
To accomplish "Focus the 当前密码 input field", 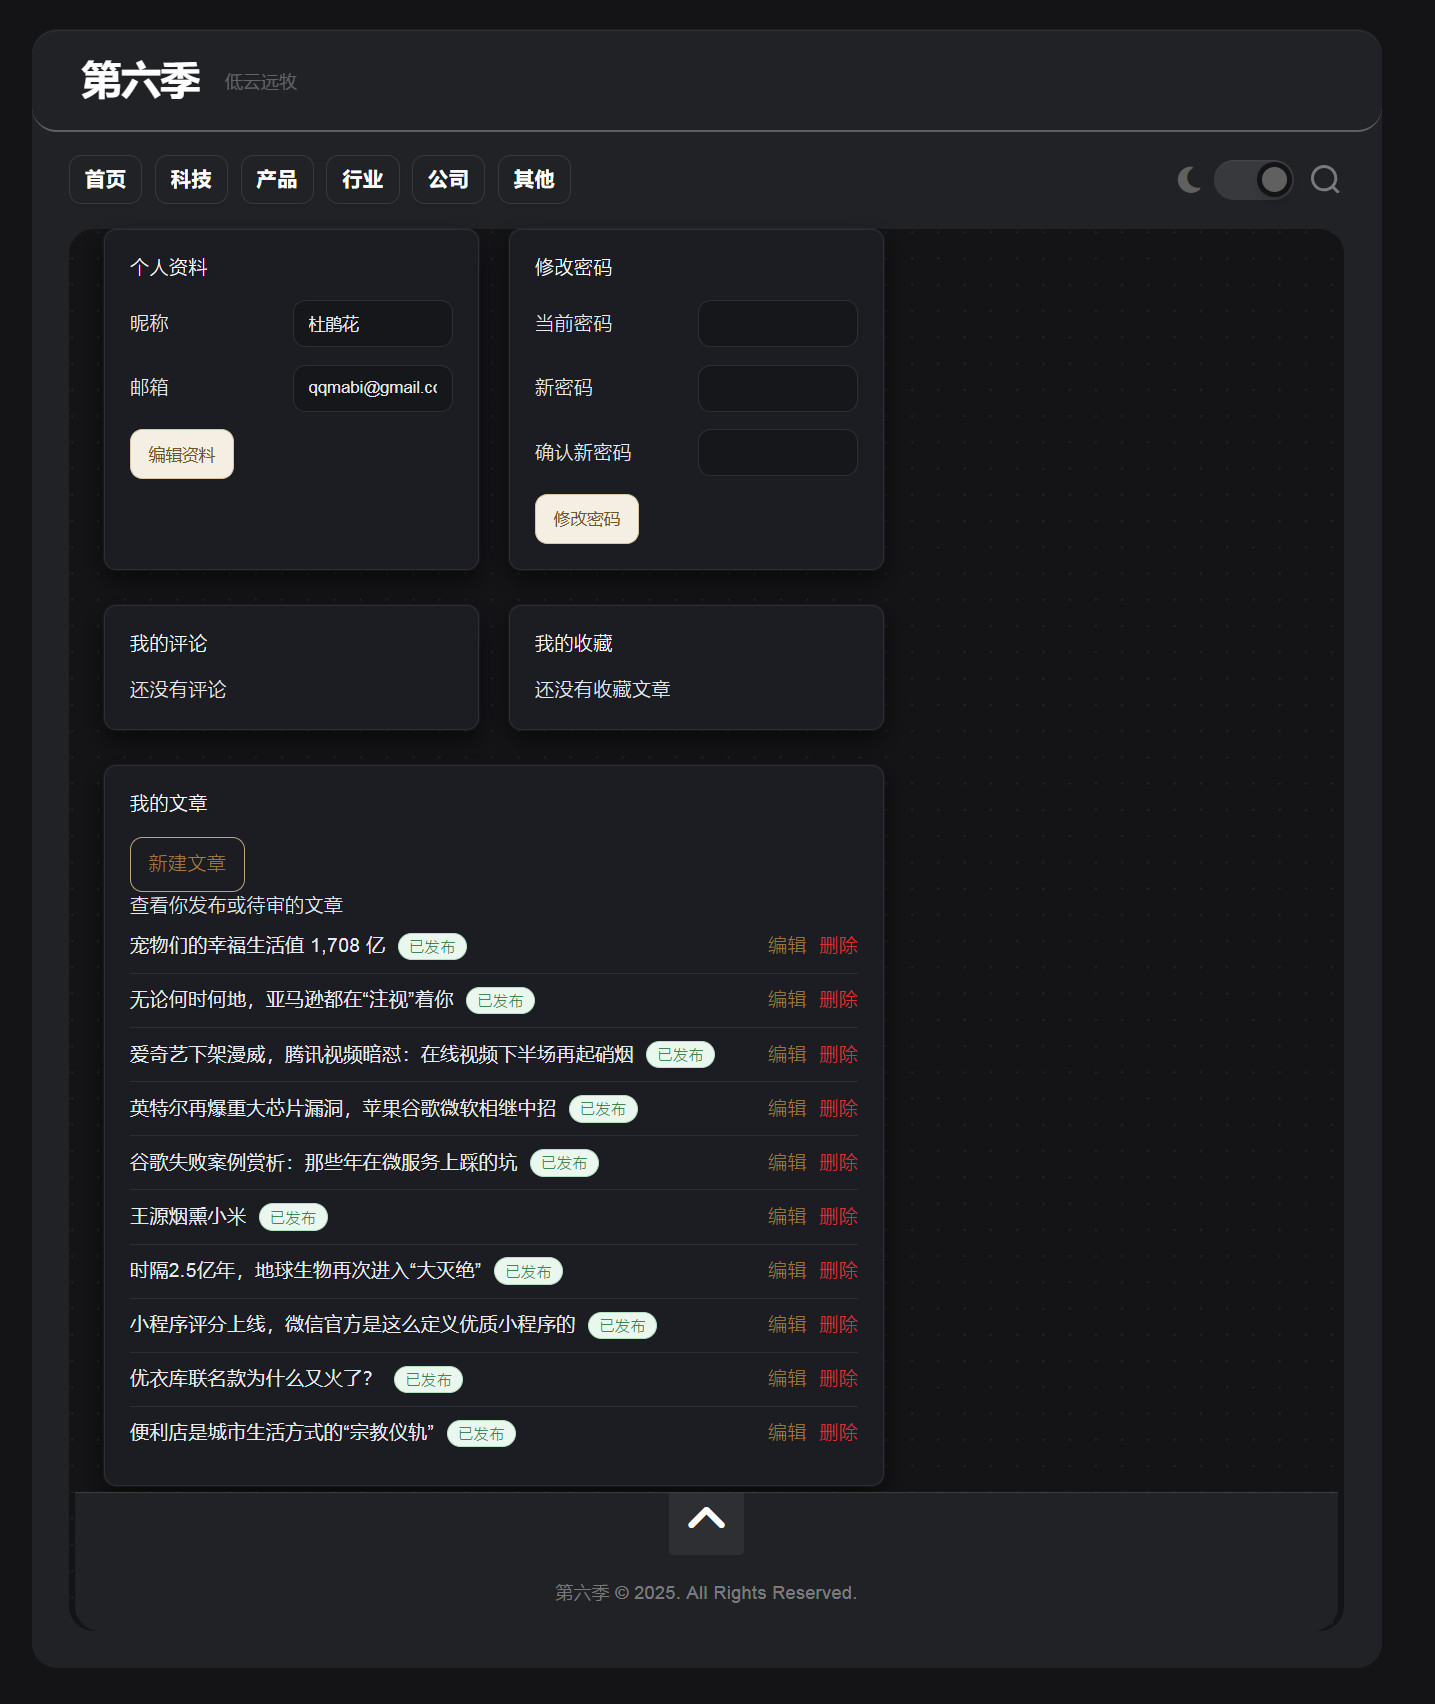I will pos(778,324).
